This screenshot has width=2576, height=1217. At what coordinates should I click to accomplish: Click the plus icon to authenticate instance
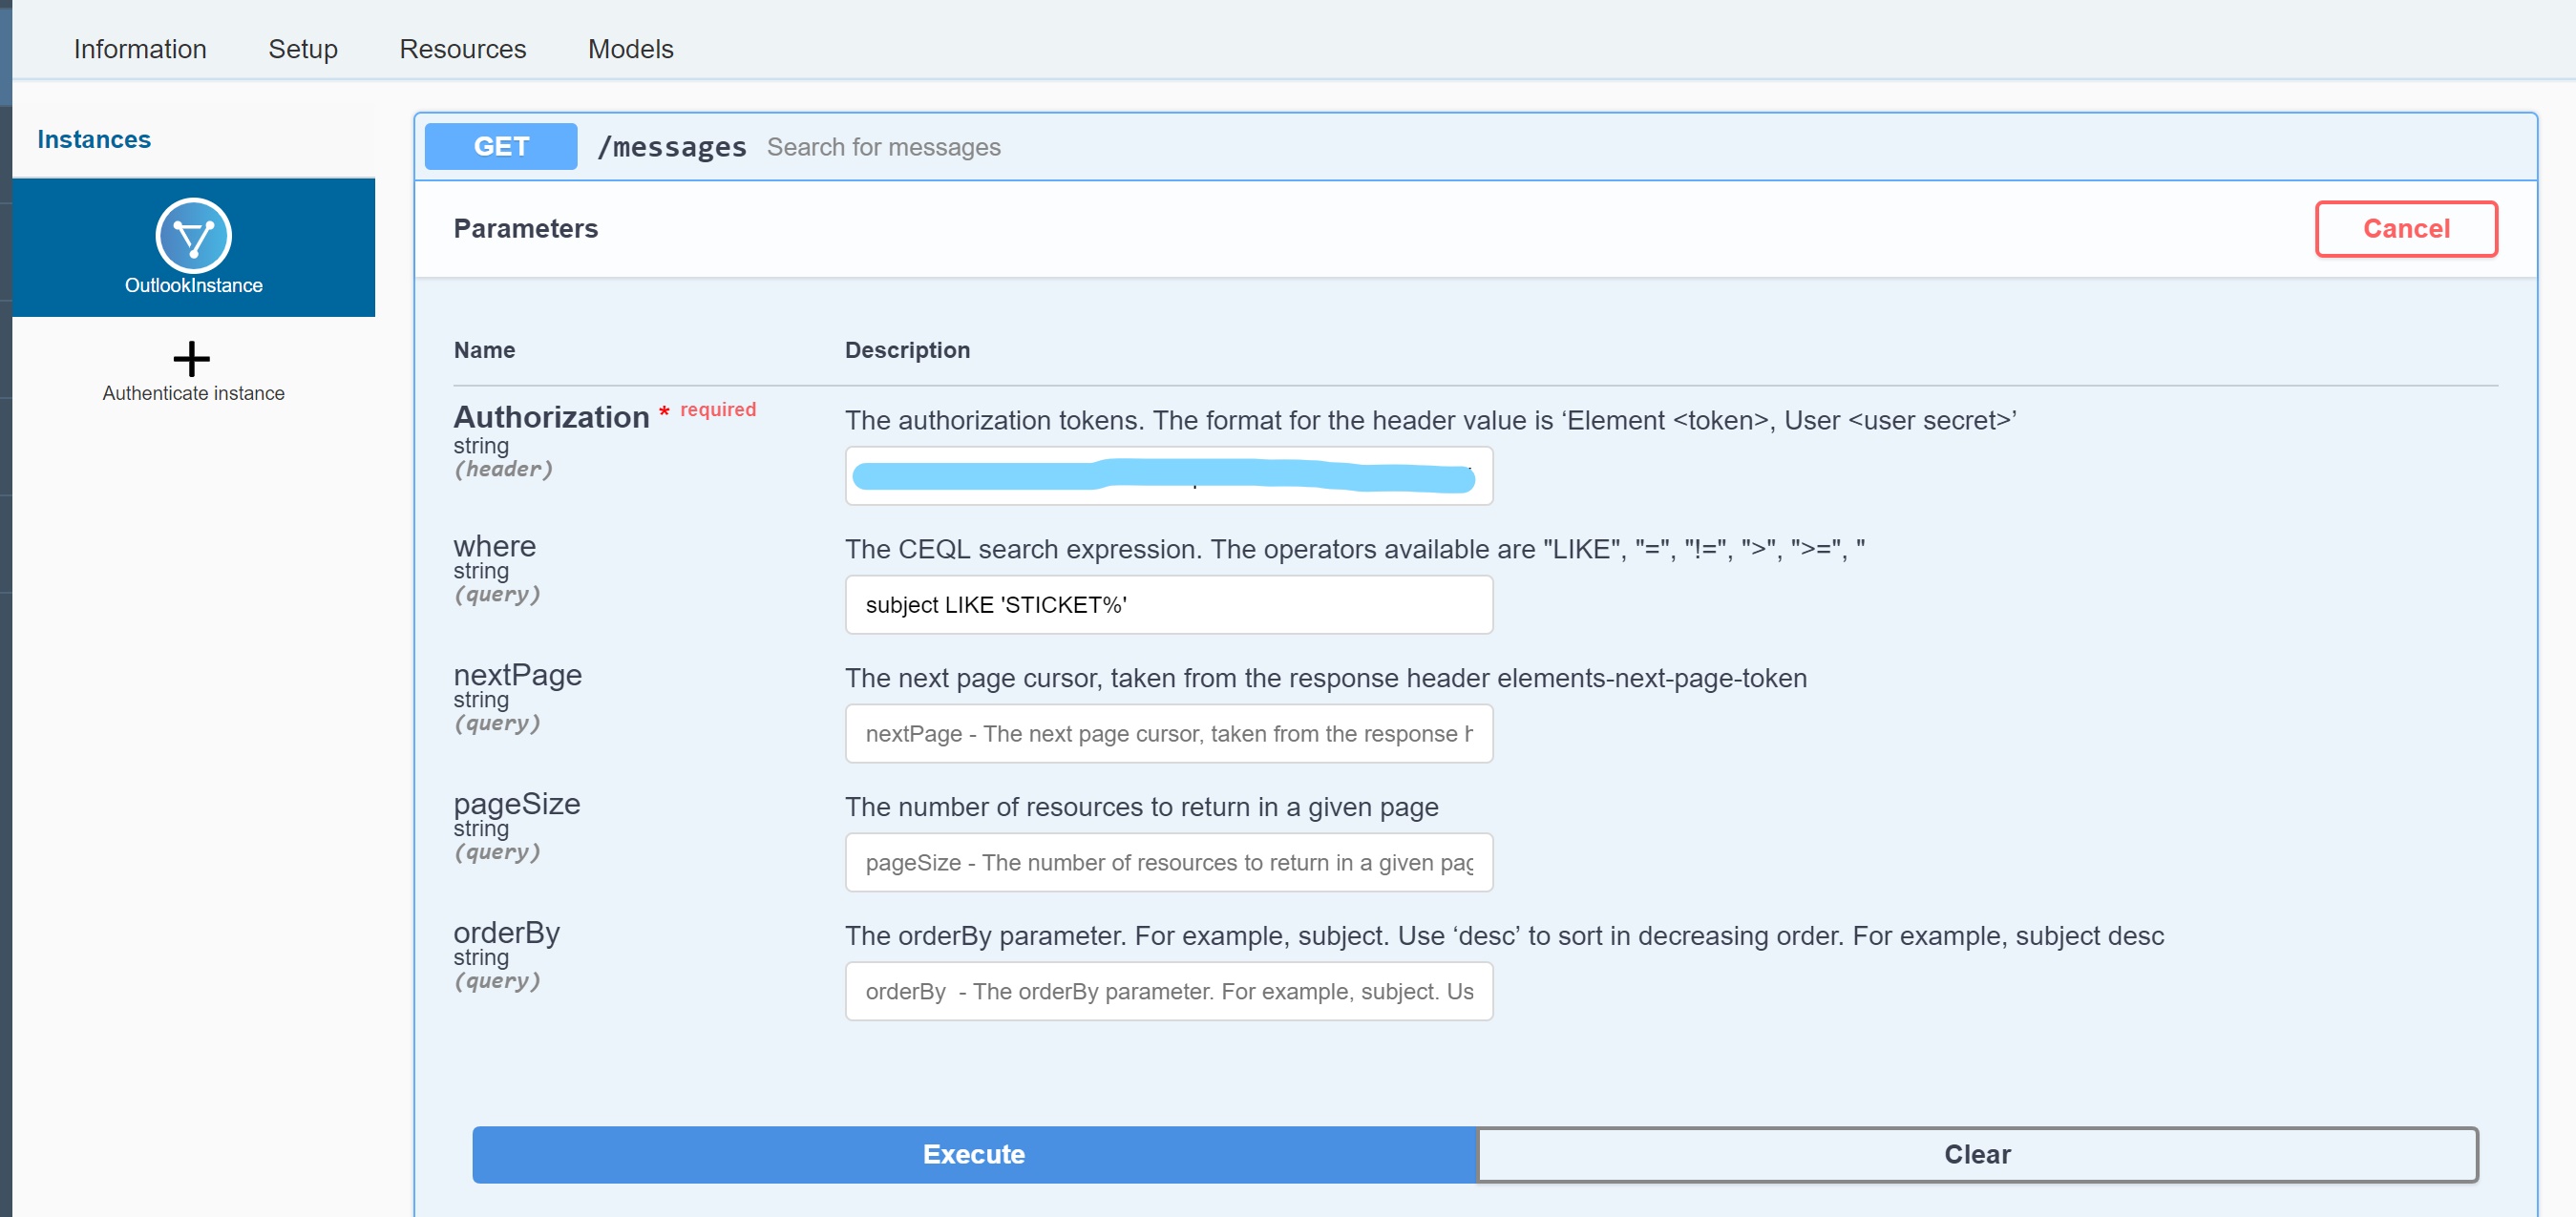[191, 358]
